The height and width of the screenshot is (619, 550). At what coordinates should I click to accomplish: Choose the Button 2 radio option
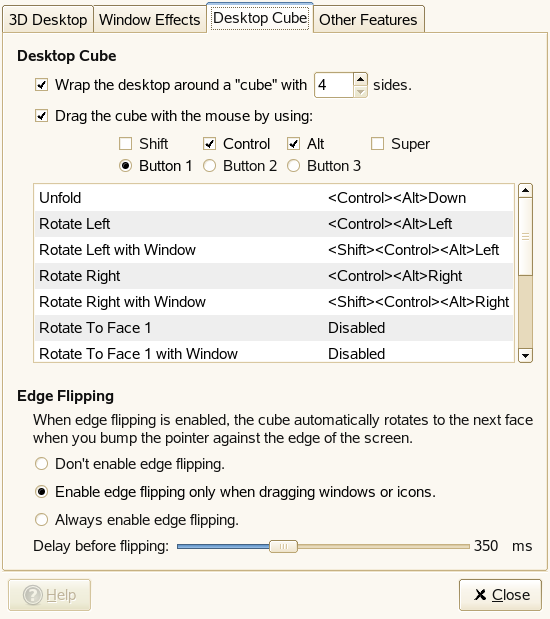209,166
